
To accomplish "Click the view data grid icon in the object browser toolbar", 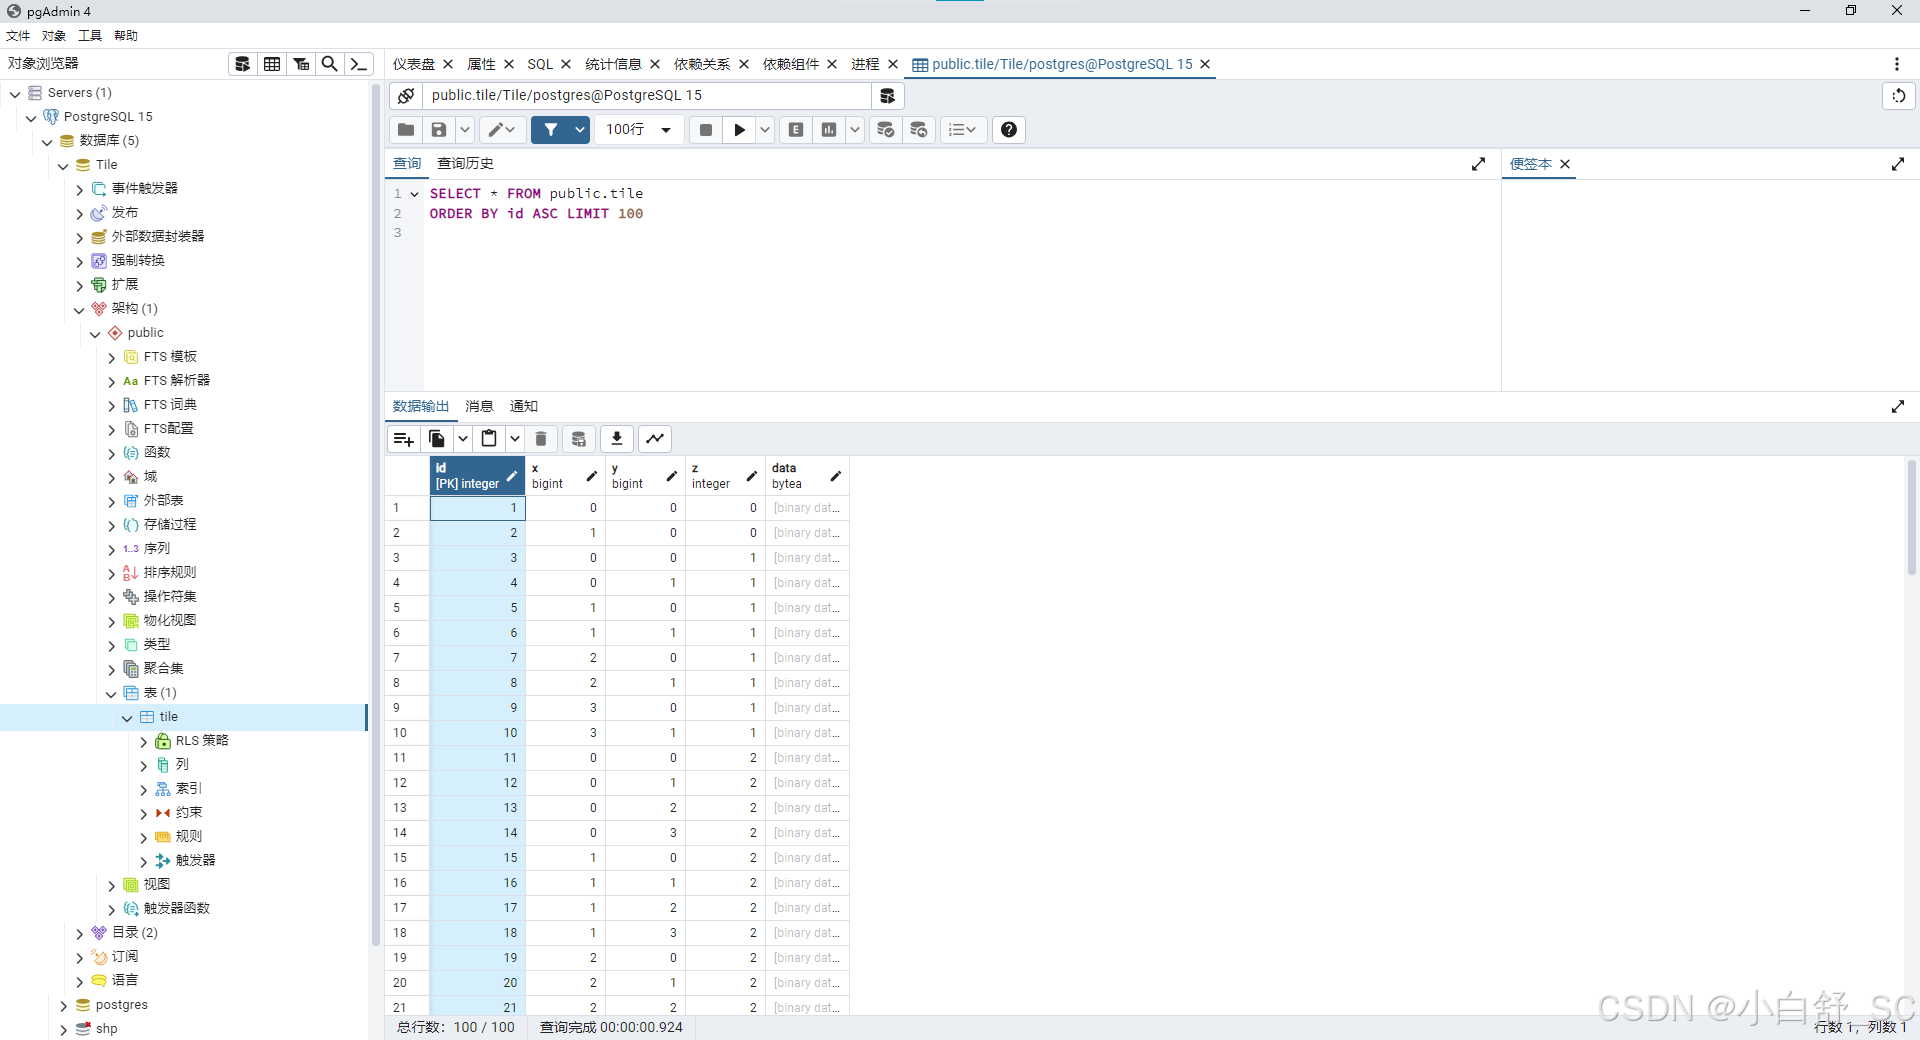I will coord(271,64).
